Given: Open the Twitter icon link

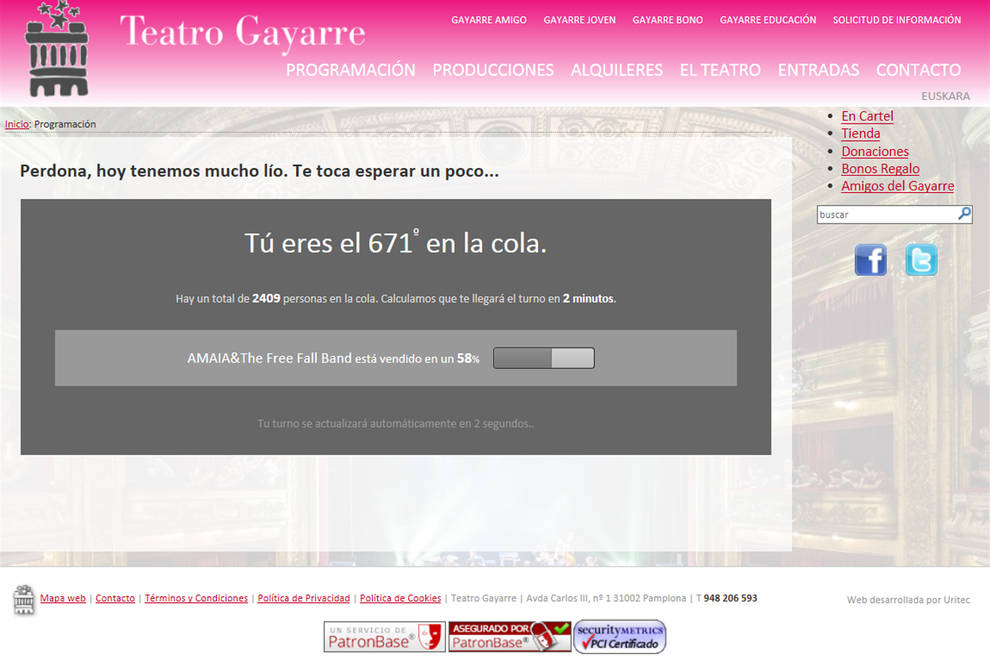Looking at the screenshot, I should pyautogui.click(x=921, y=260).
